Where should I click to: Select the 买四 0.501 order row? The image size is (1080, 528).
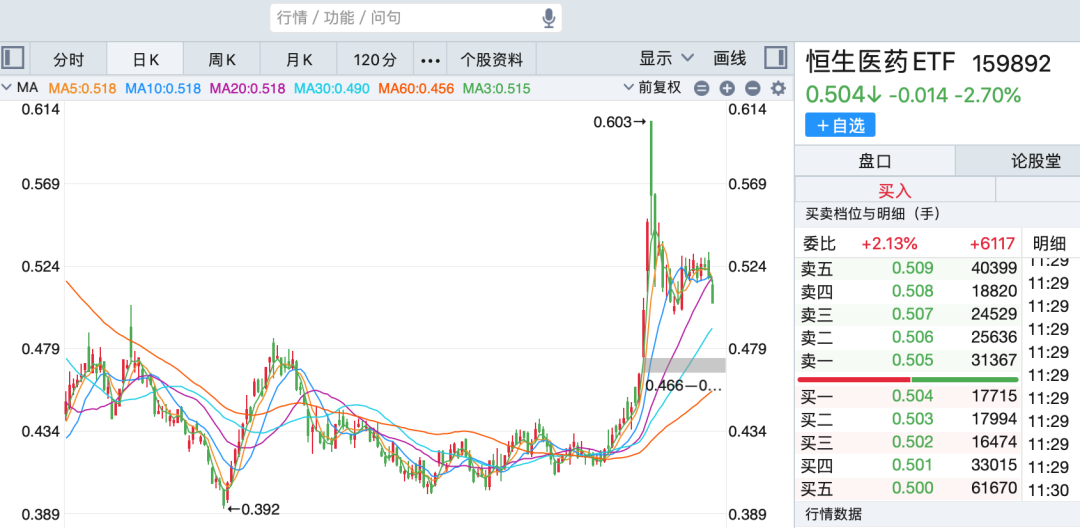pos(908,466)
